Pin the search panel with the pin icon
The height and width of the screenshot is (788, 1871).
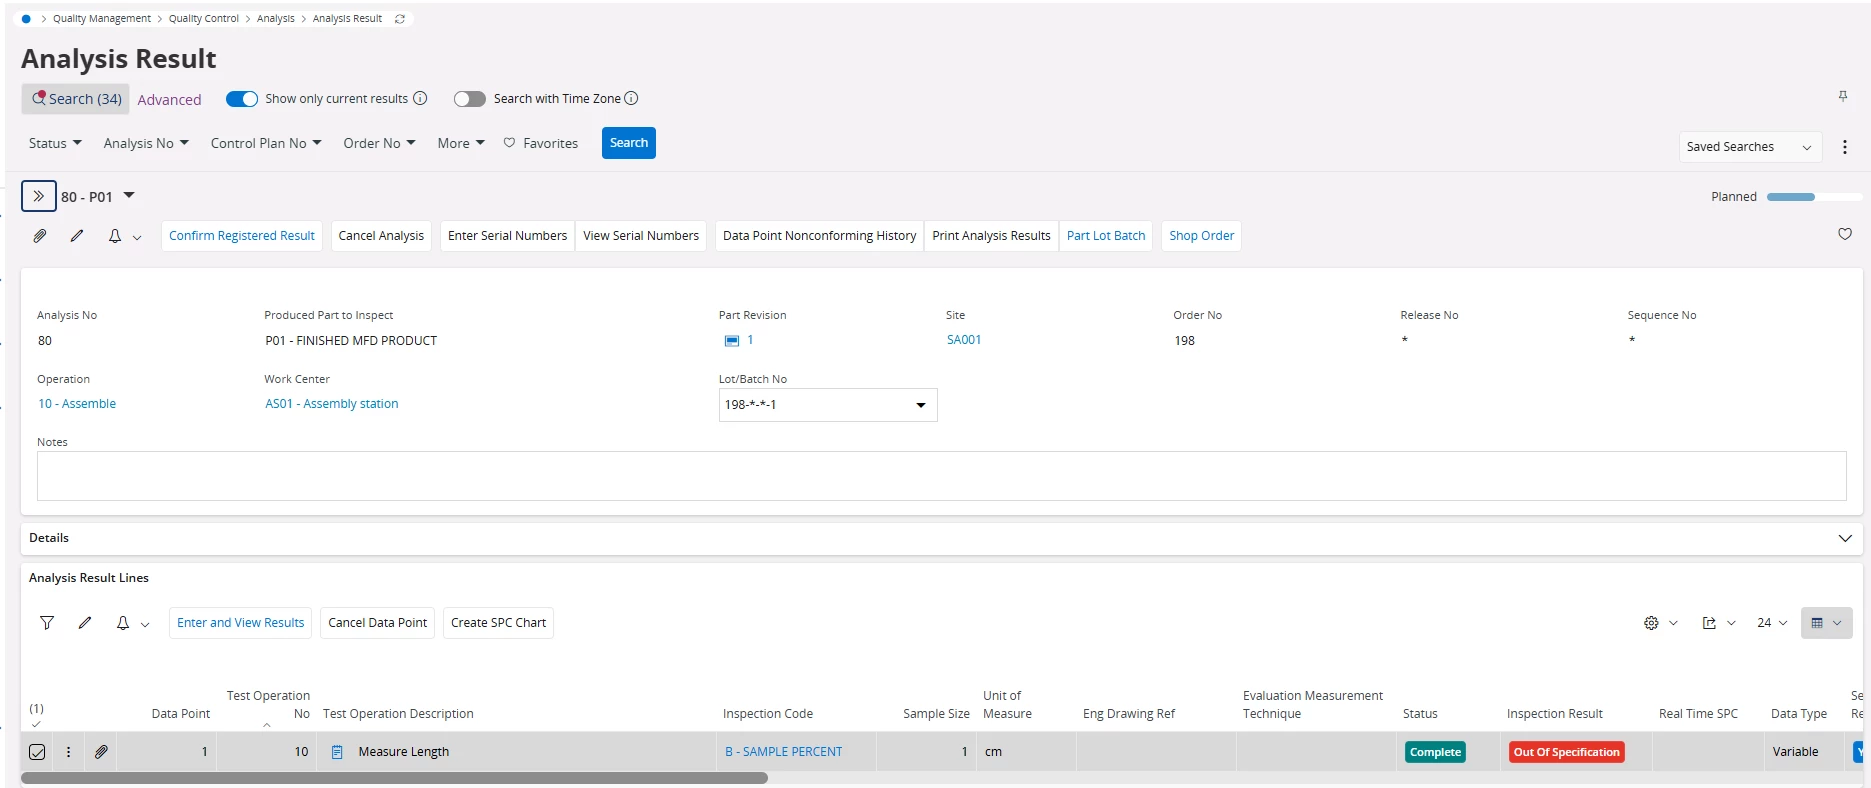1843,96
